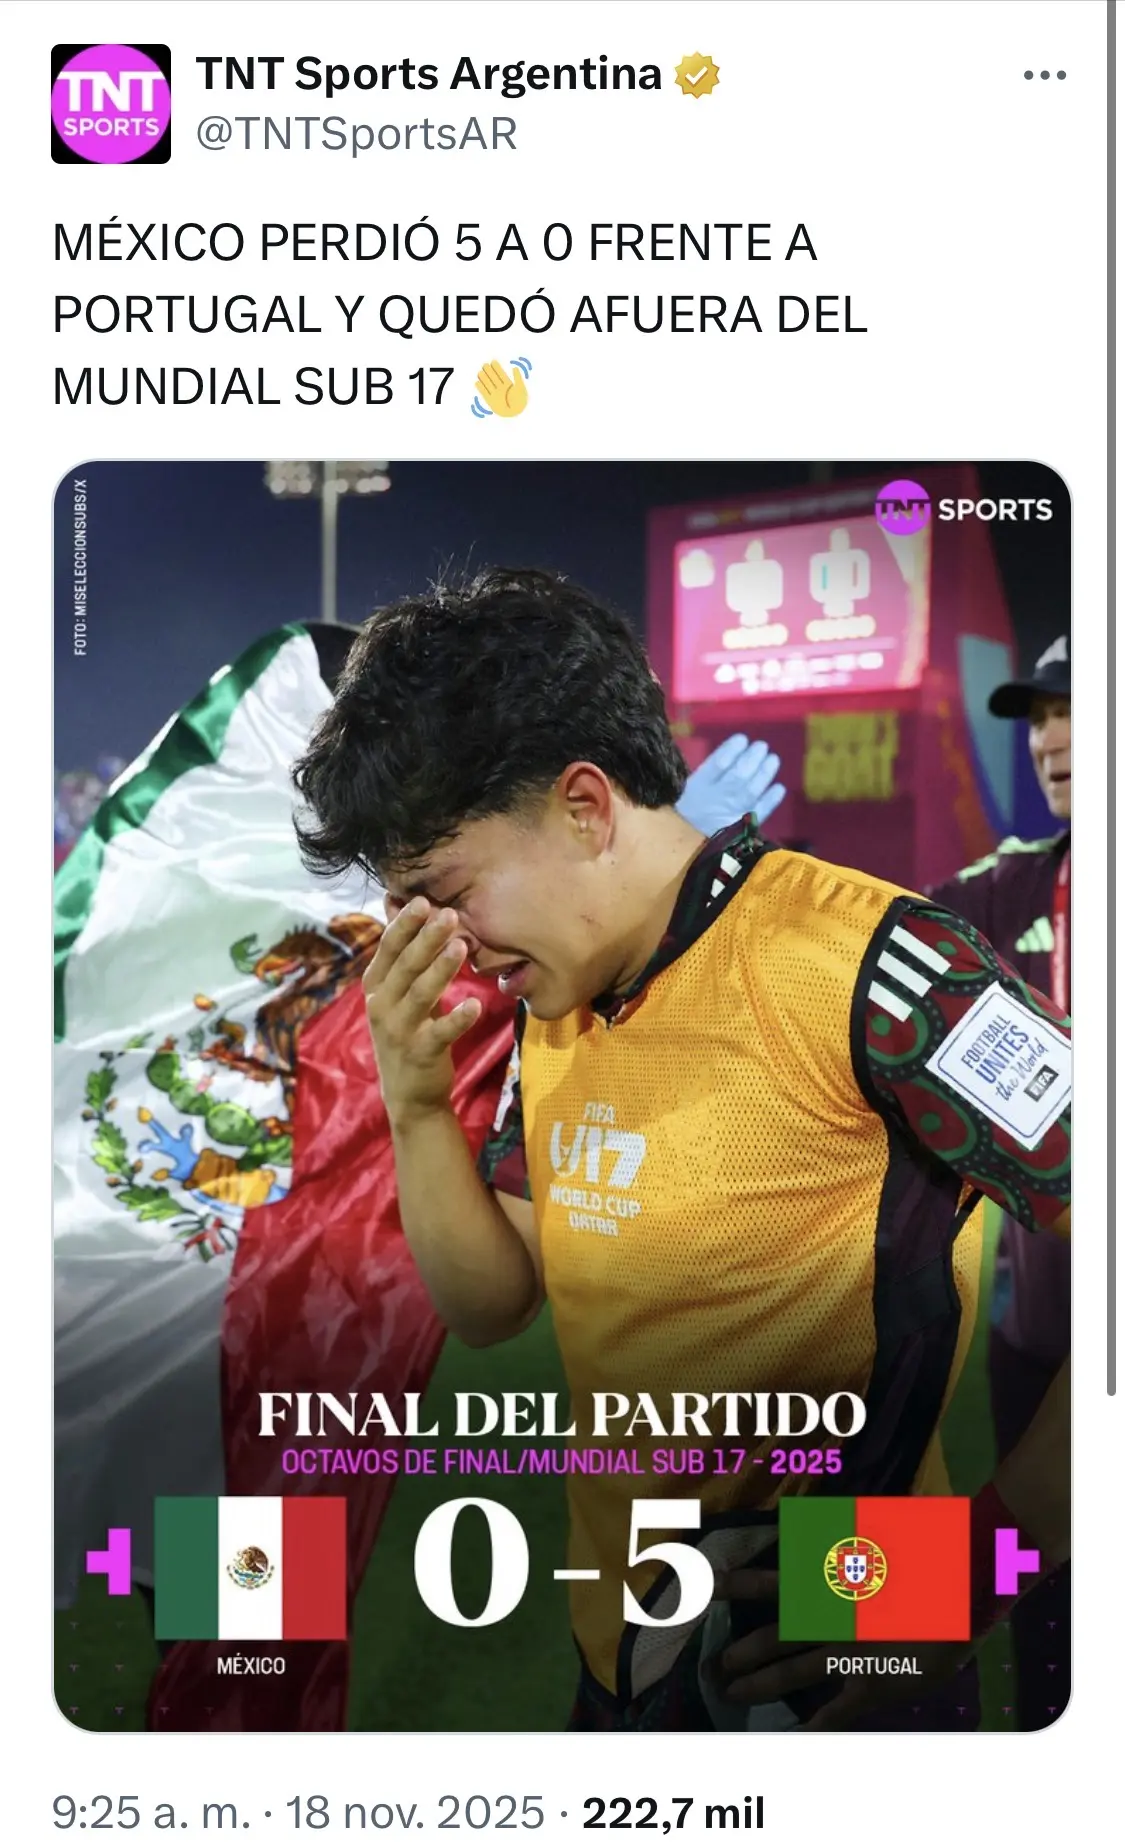Image resolution: width=1125 pixels, height=1842 pixels.
Task: Click the Portugal flag in the scoreboard
Action: pyautogui.click(x=874, y=1567)
